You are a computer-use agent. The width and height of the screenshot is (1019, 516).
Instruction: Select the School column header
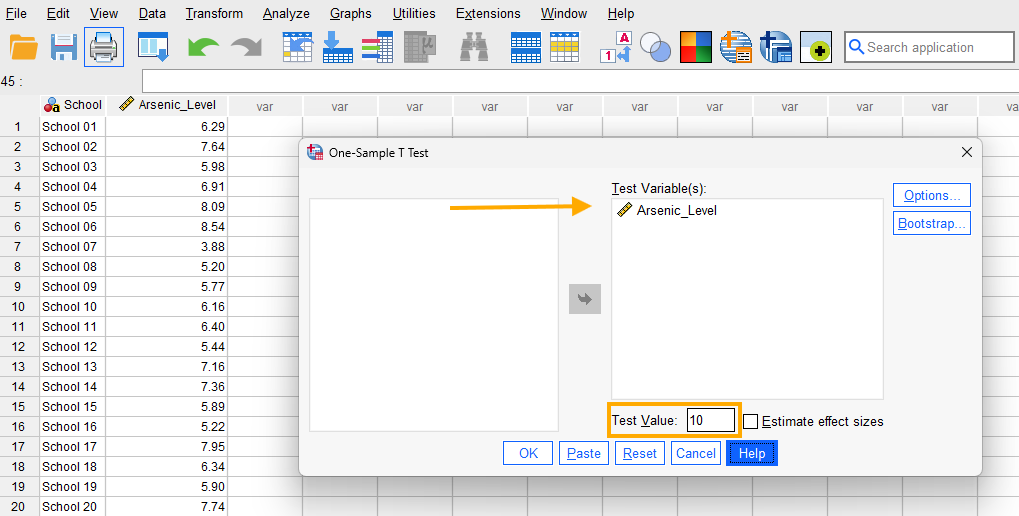click(x=72, y=105)
